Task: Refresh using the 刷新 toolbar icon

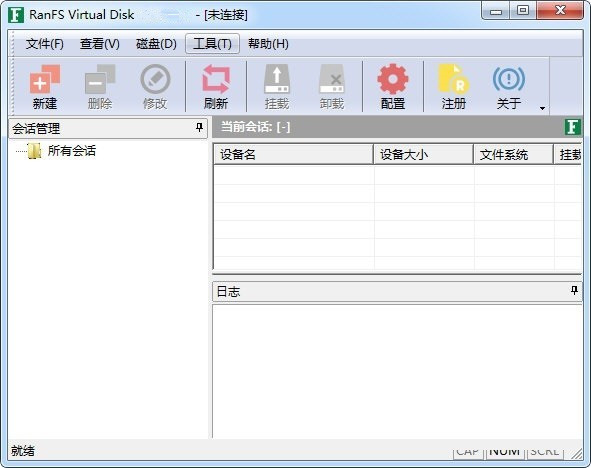Action: pos(216,87)
